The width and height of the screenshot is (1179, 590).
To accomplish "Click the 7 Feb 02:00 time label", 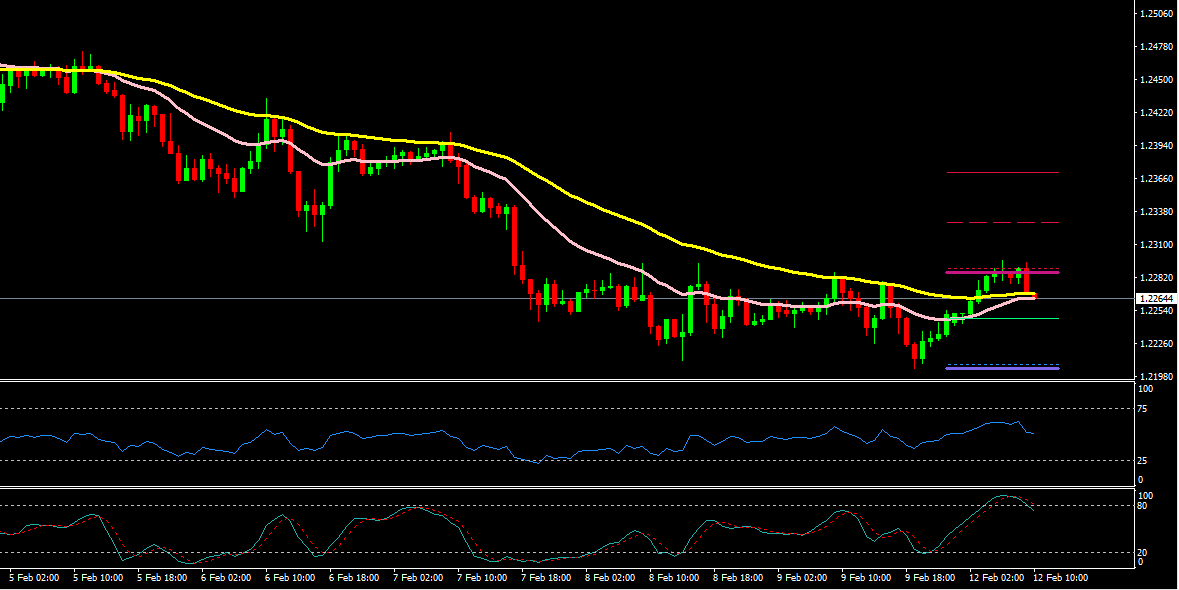I will pos(418,578).
